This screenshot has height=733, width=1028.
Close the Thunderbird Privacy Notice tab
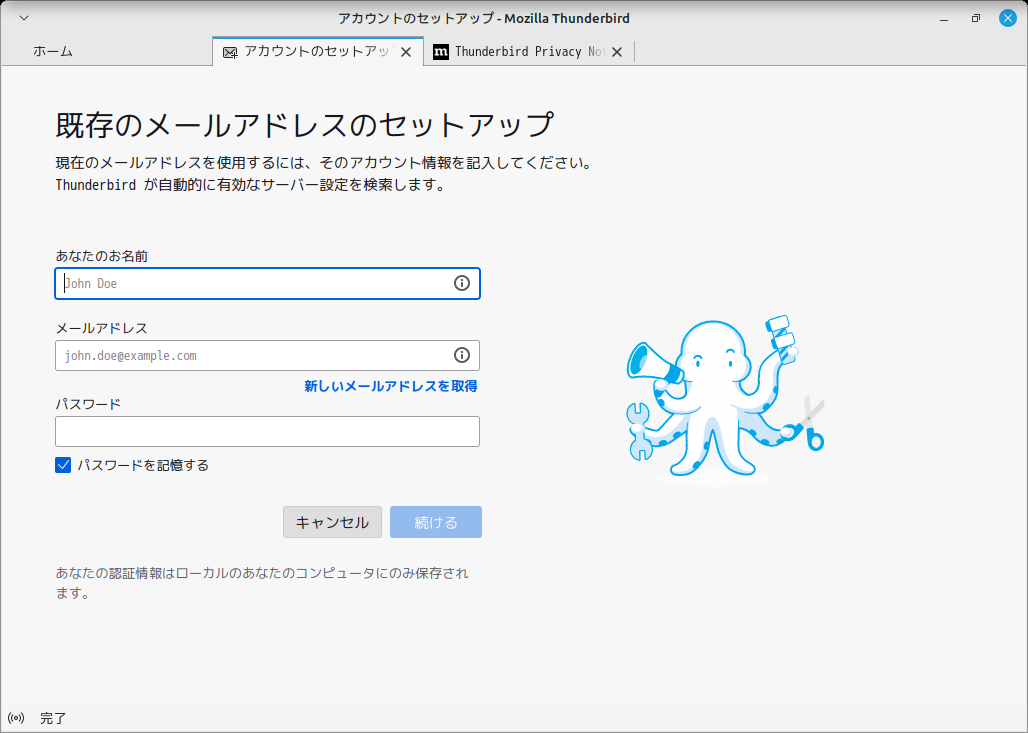click(x=617, y=52)
